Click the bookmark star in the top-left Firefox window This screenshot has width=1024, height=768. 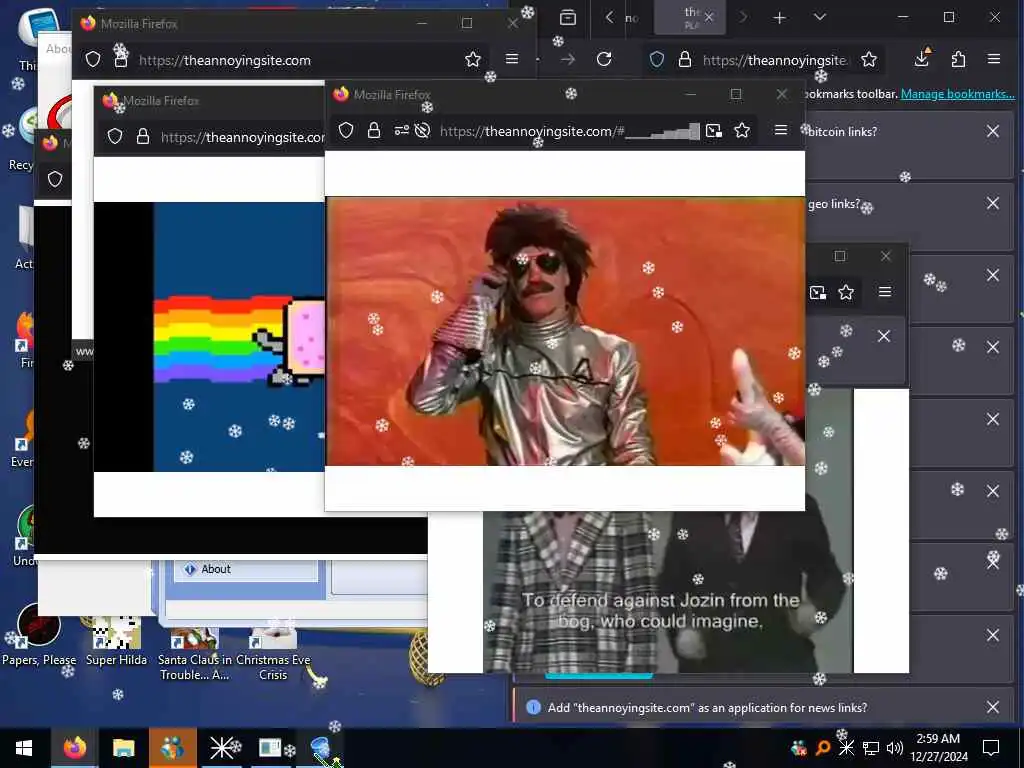pyautogui.click(x=473, y=59)
